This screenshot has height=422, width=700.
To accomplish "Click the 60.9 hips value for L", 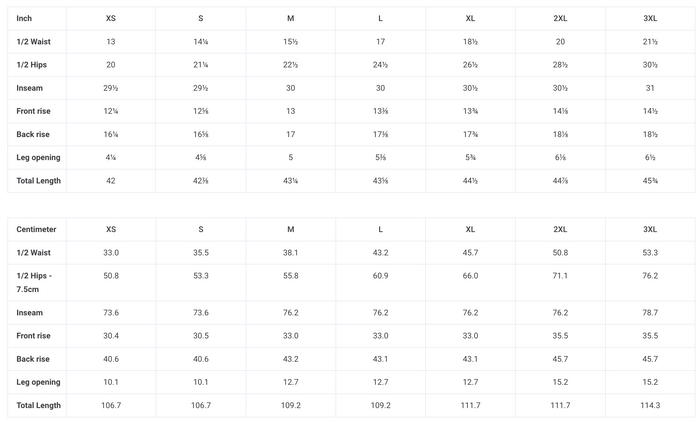I will click(380, 276).
